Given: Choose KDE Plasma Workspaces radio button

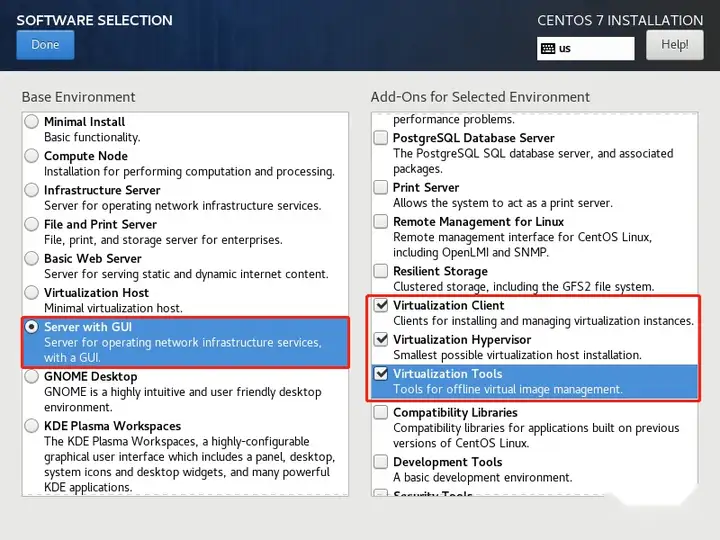Looking at the screenshot, I should click(32, 426).
